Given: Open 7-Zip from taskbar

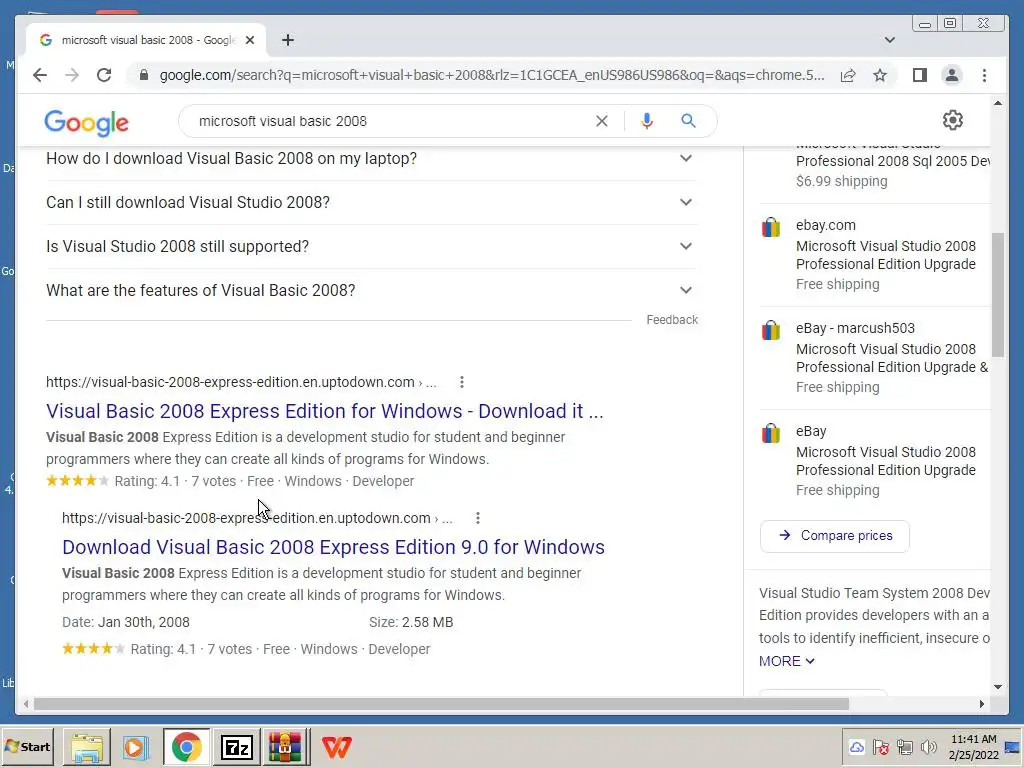Looking at the screenshot, I should [x=236, y=747].
